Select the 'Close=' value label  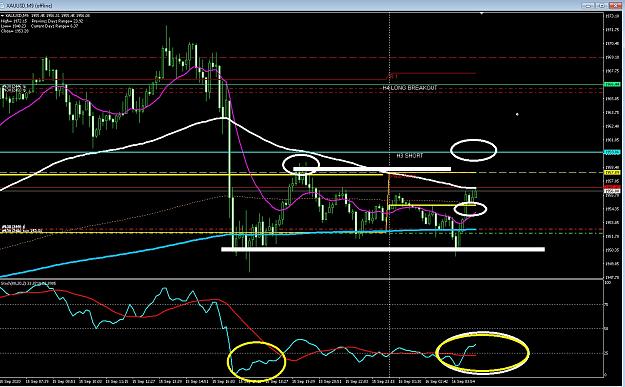pyautogui.click(x=14, y=31)
